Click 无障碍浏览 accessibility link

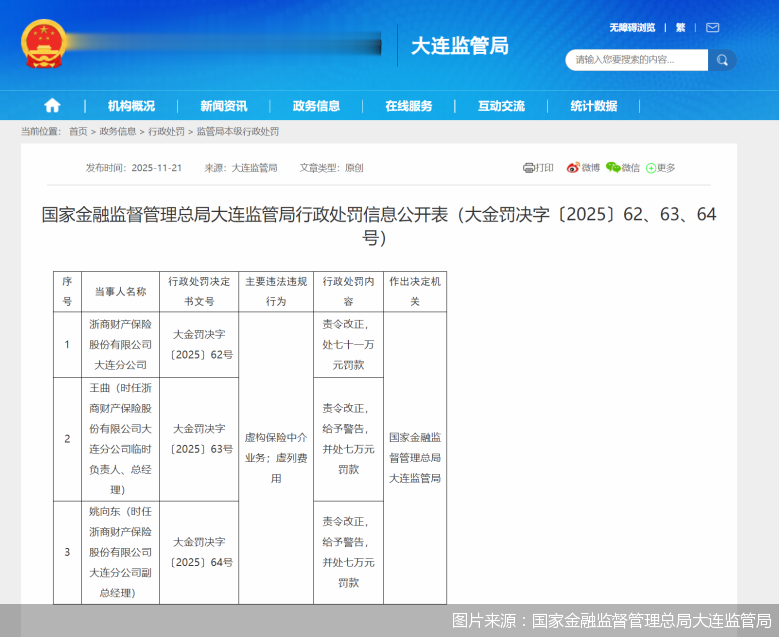[632, 28]
